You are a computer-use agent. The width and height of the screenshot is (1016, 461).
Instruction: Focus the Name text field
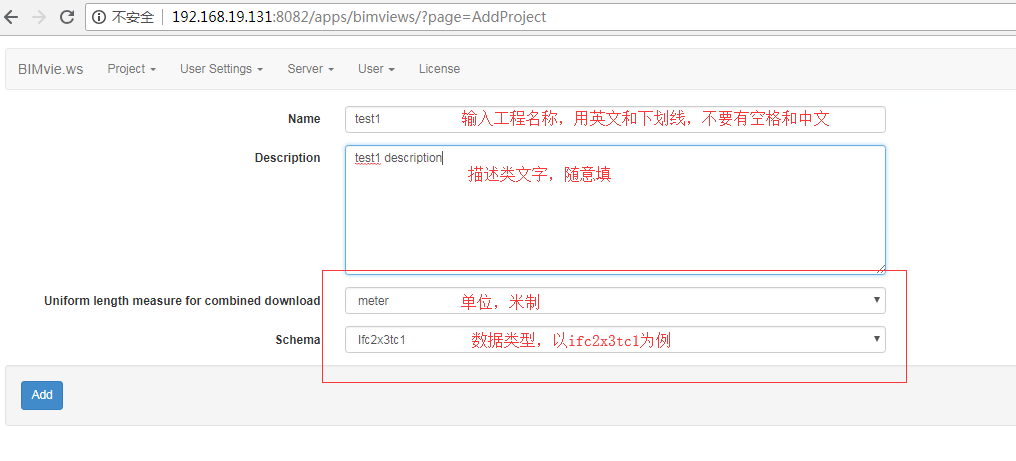coord(614,119)
